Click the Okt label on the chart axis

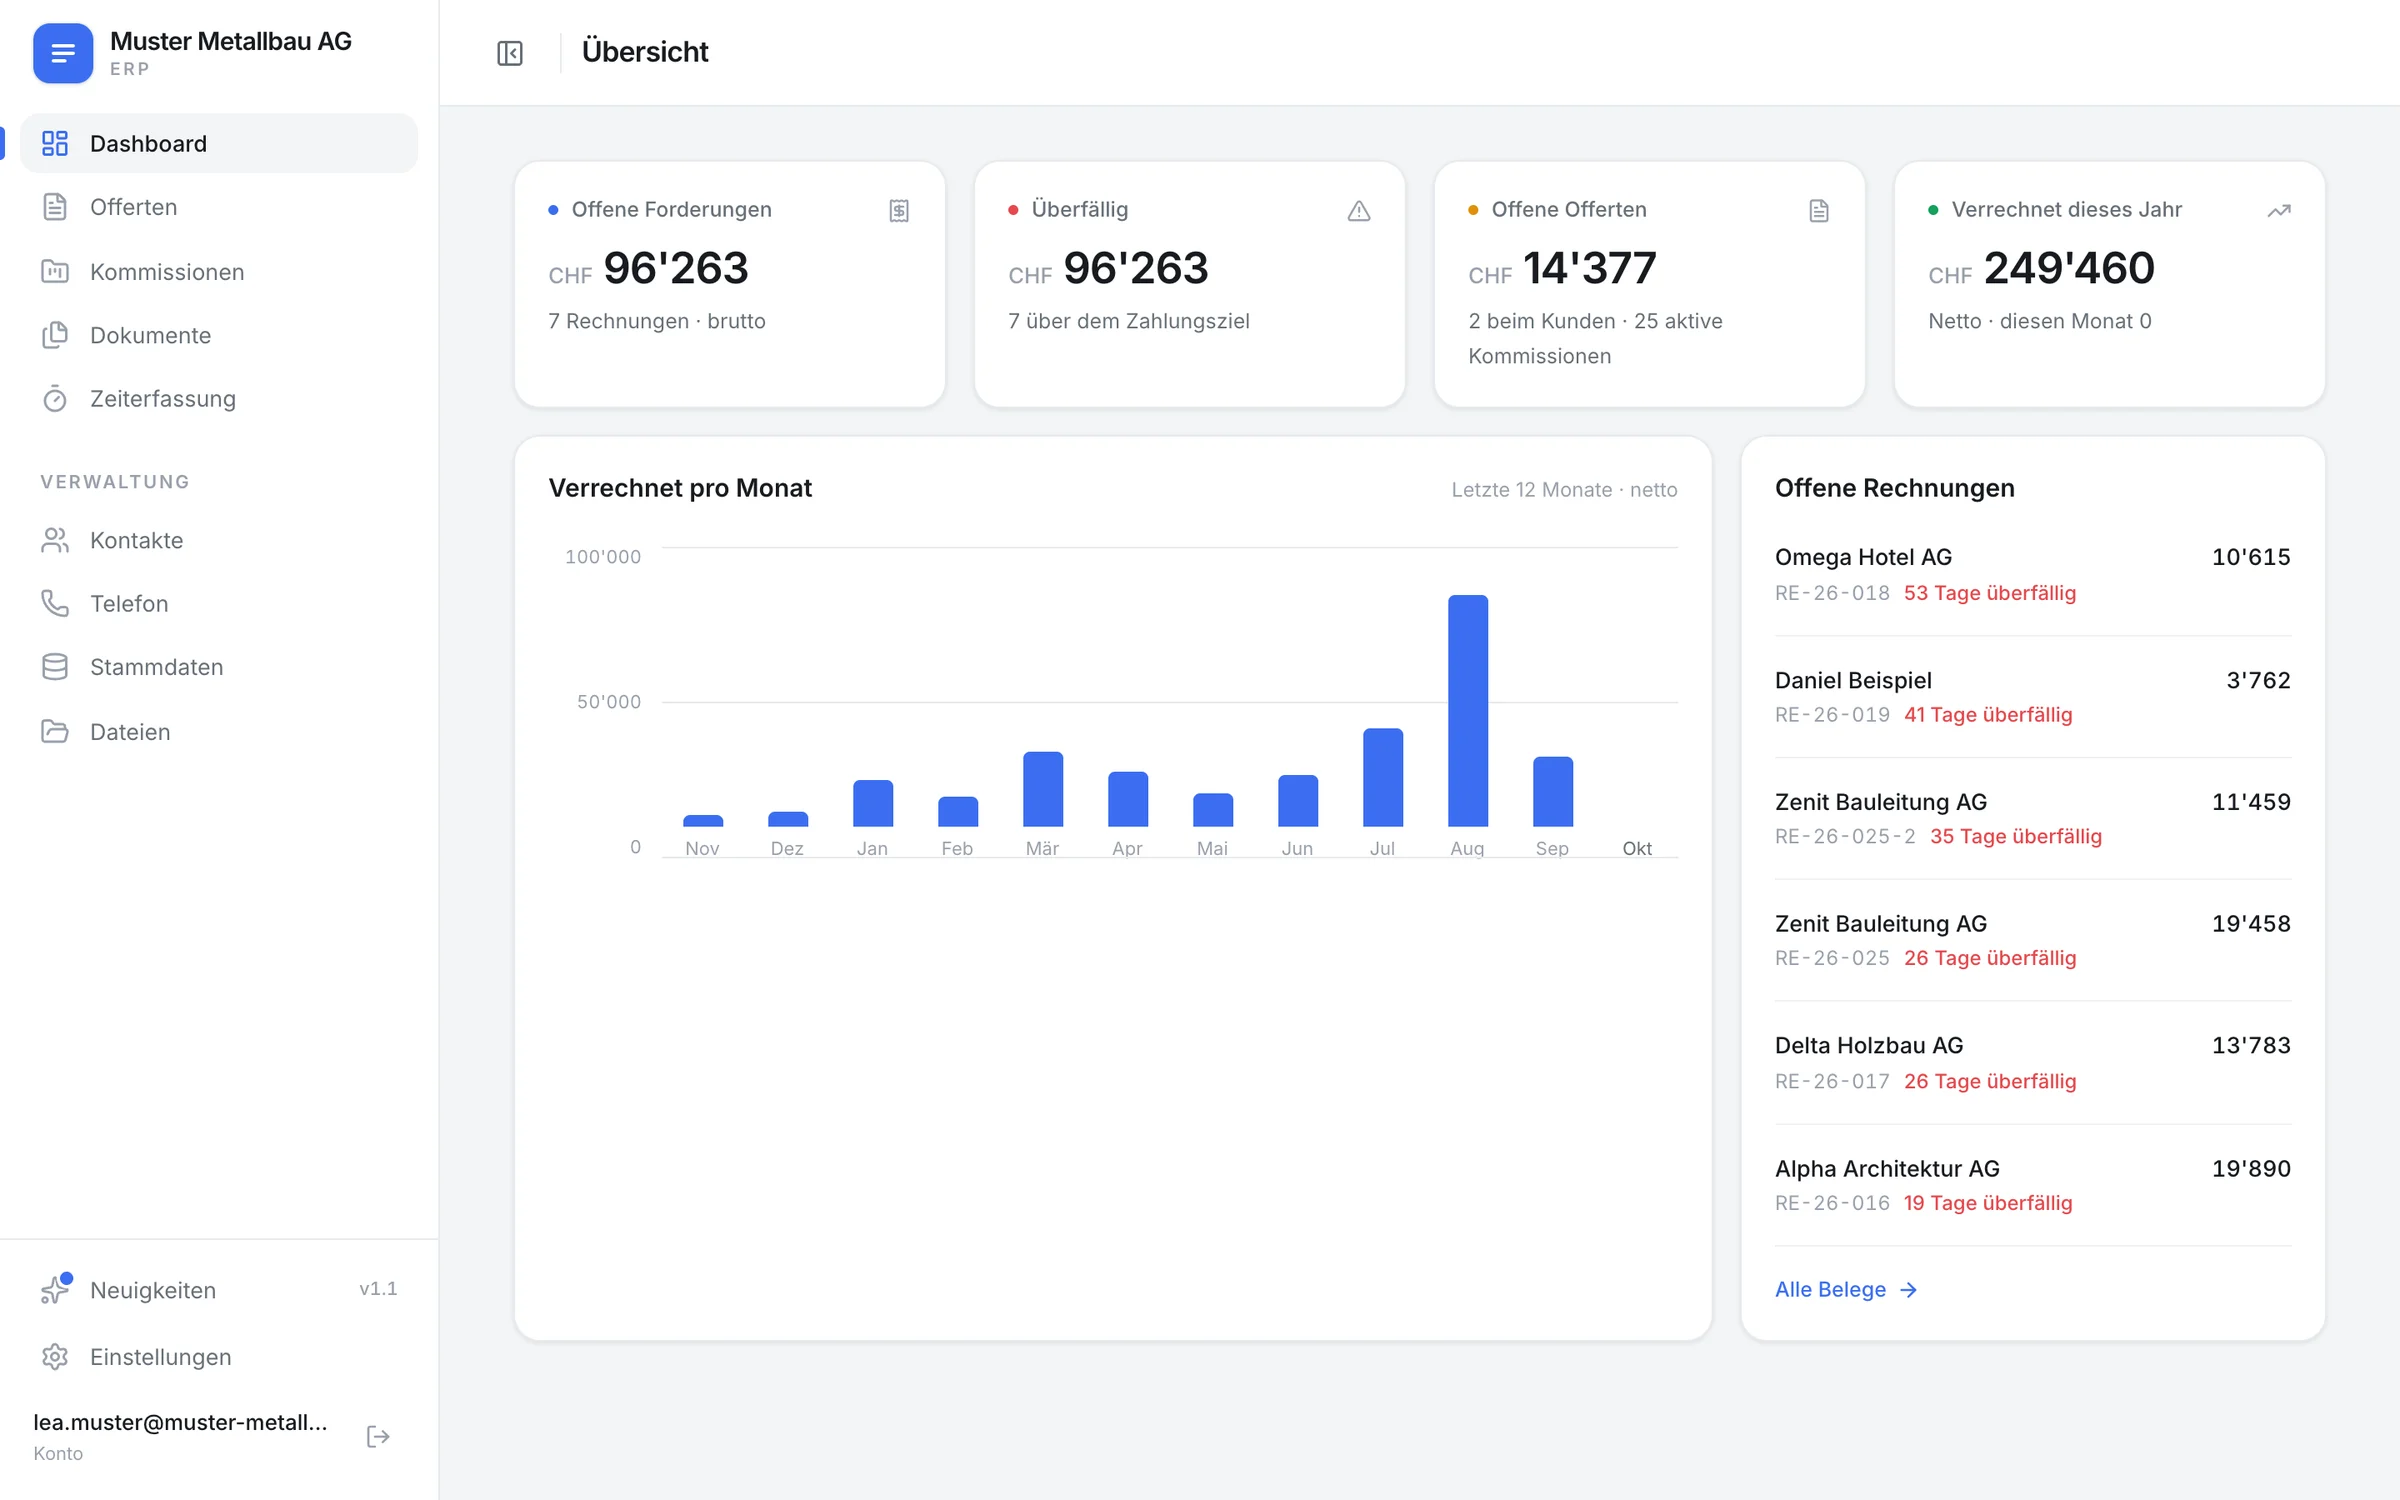pos(1637,848)
